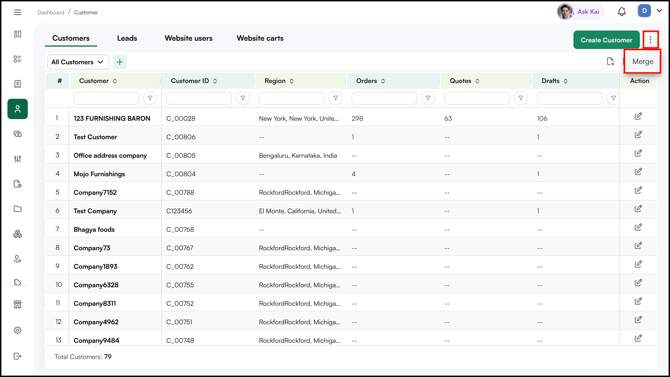Edit Office address company row
The width and height of the screenshot is (670, 377).
point(638,153)
